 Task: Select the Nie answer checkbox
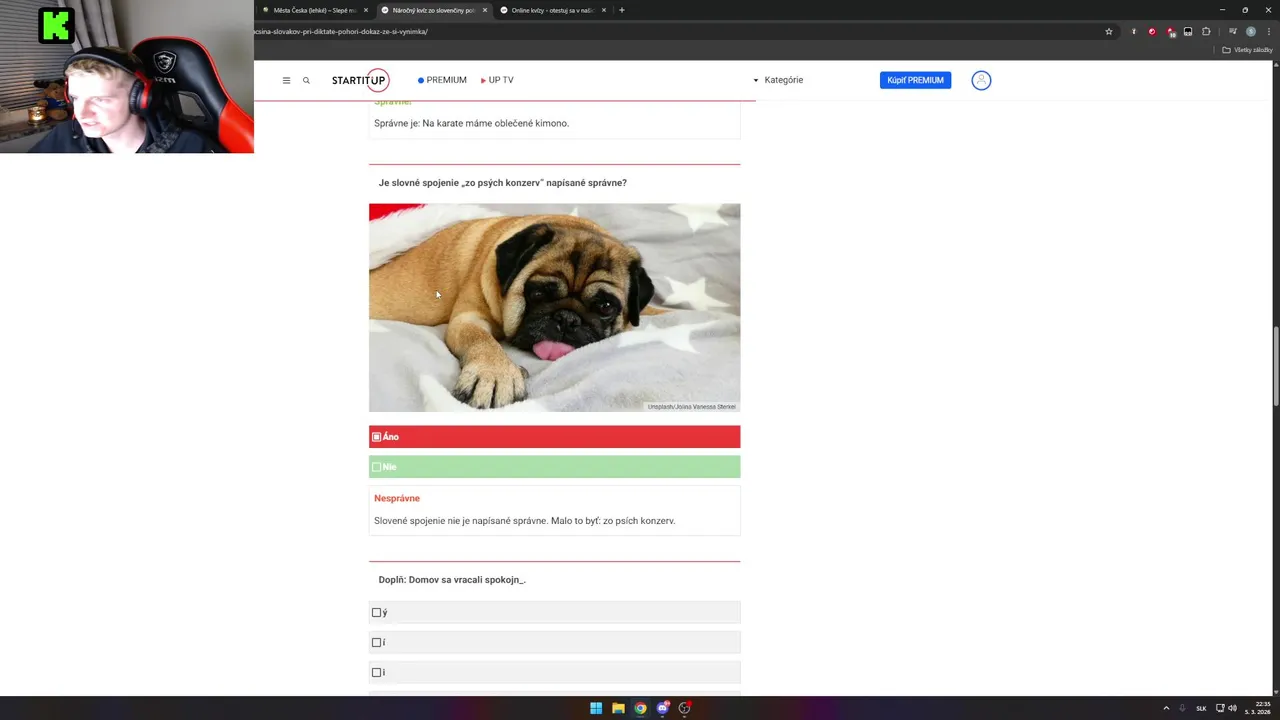click(x=377, y=467)
